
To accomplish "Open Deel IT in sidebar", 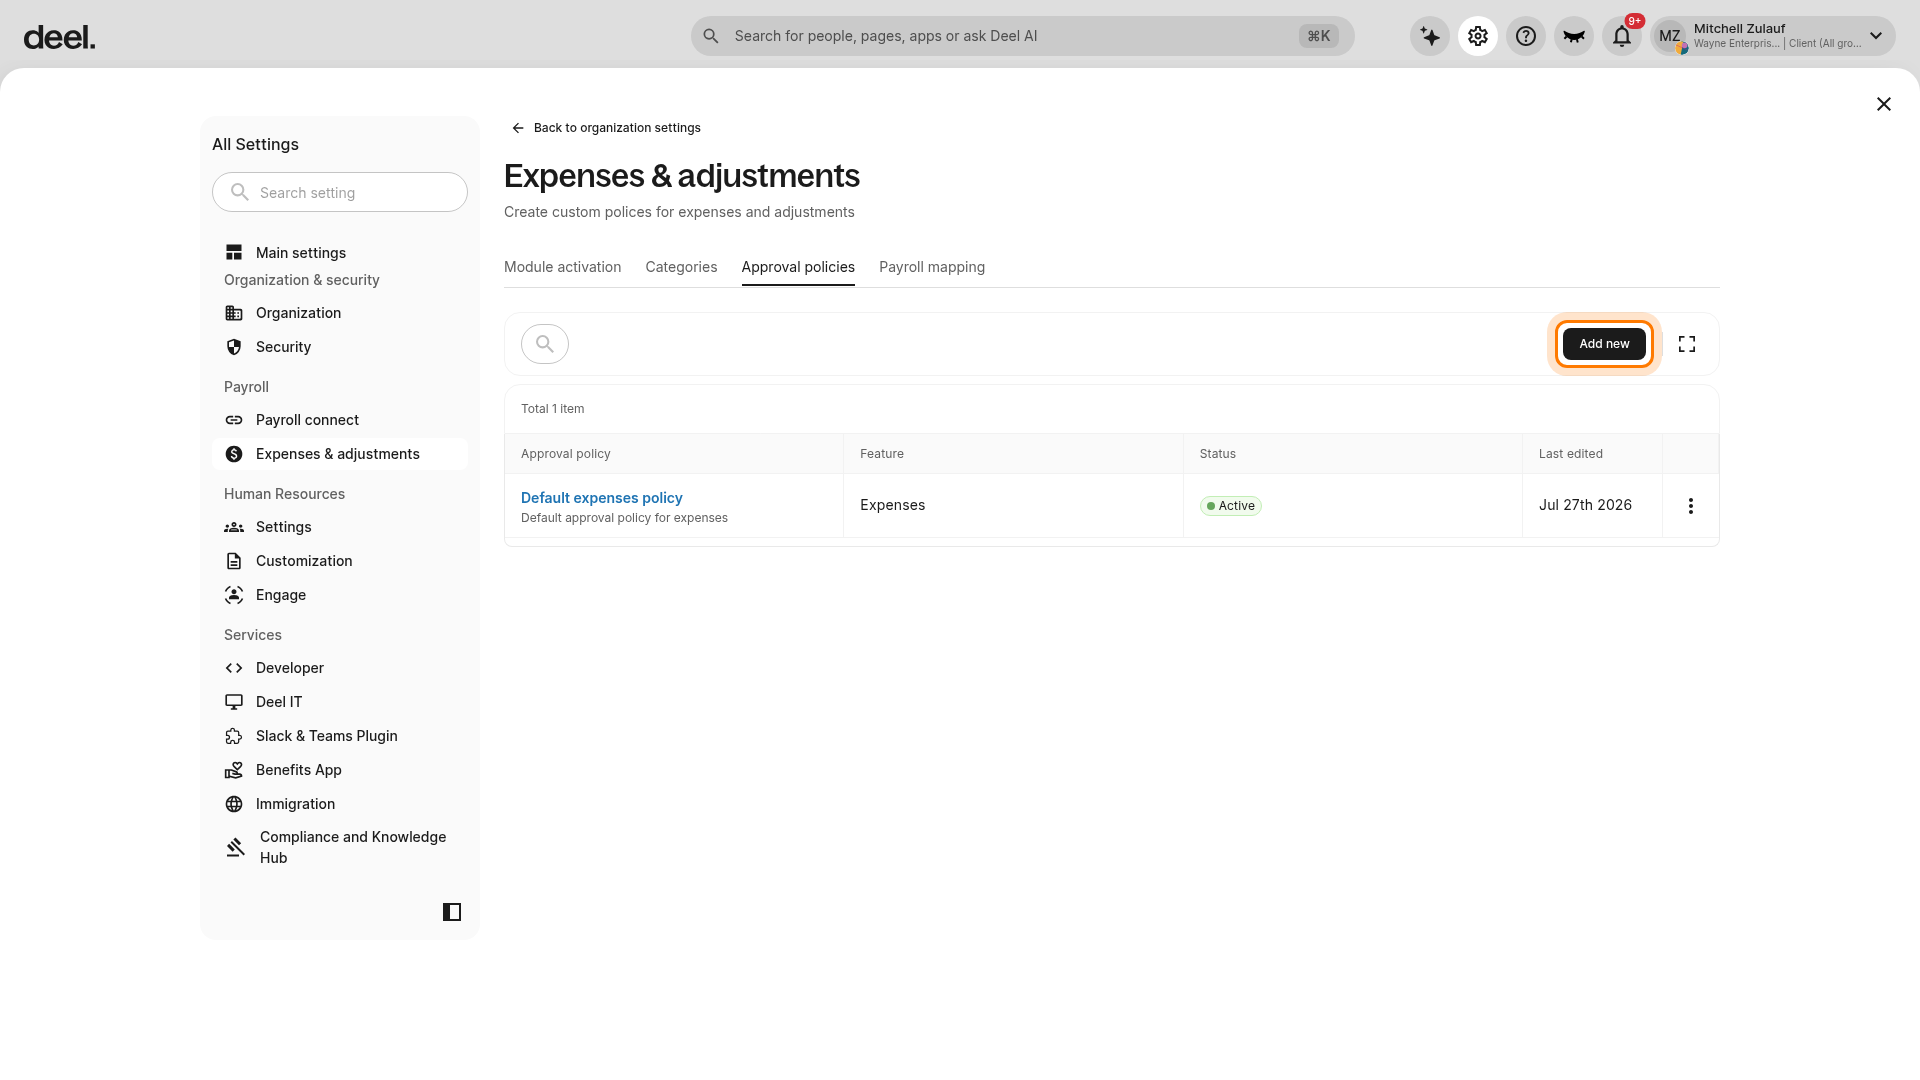I will pos(340,702).
